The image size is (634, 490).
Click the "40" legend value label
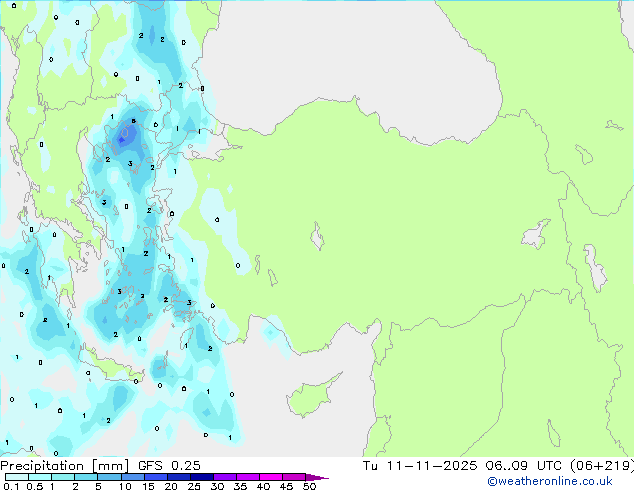(263, 486)
